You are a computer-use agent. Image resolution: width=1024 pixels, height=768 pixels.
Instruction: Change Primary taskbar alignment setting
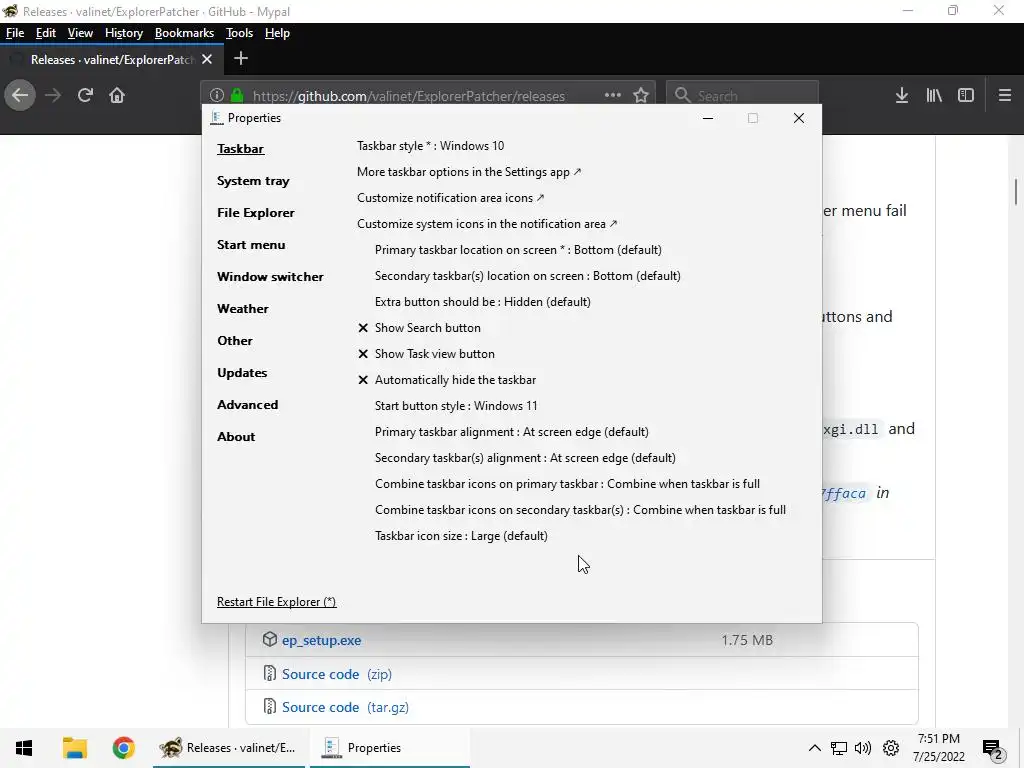[x=511, y=432]
